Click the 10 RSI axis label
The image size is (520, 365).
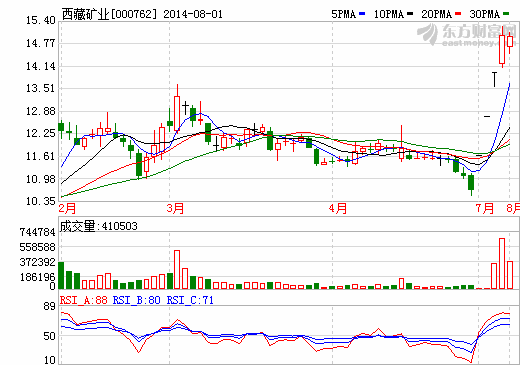point(49,360)
